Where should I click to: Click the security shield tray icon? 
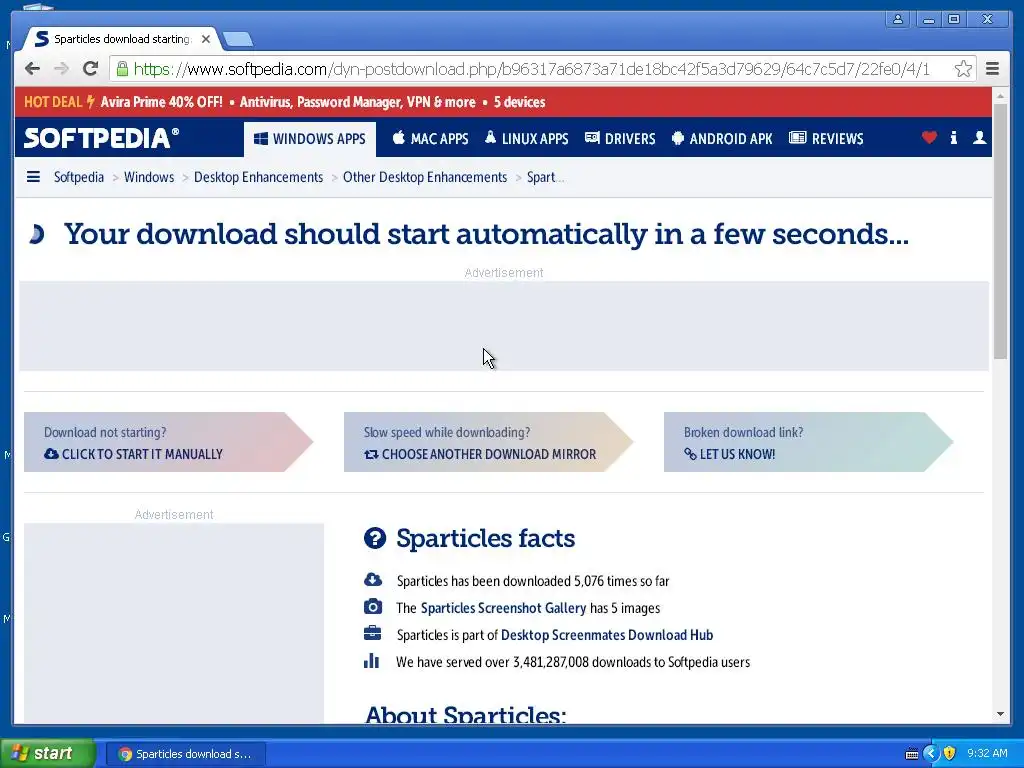949,754
